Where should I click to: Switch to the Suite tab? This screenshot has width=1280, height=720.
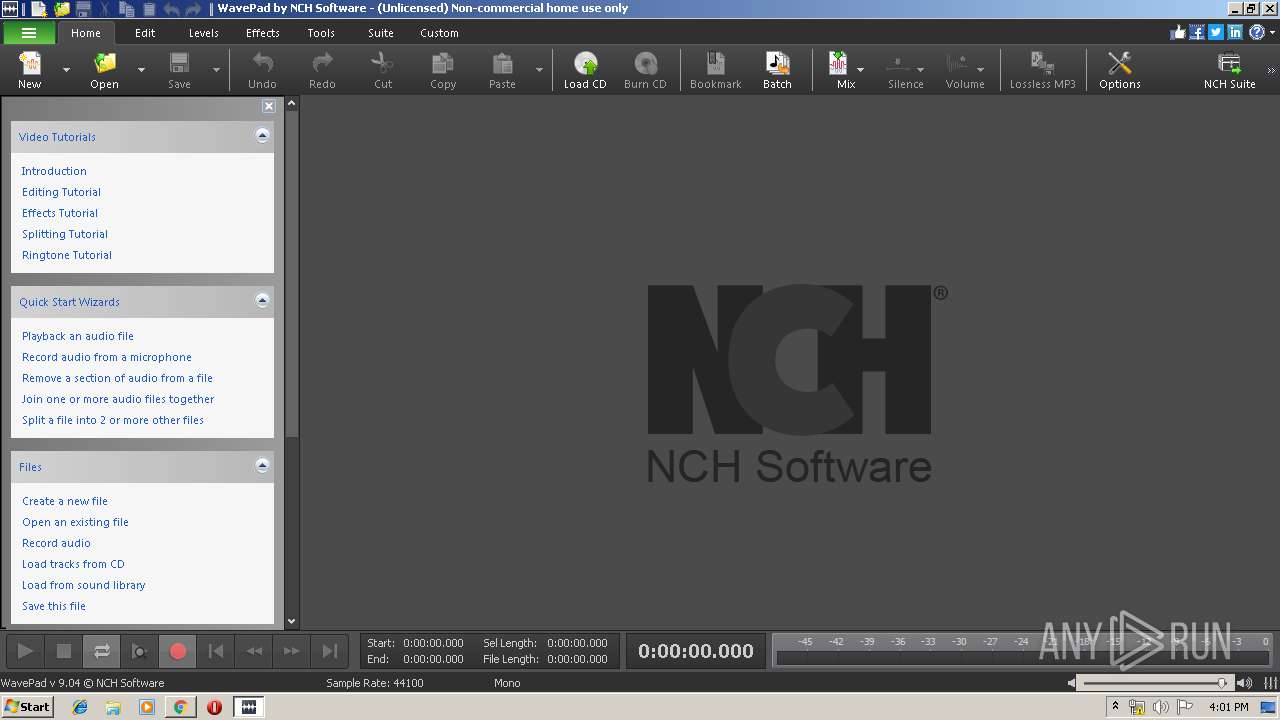tap(381, 33)
